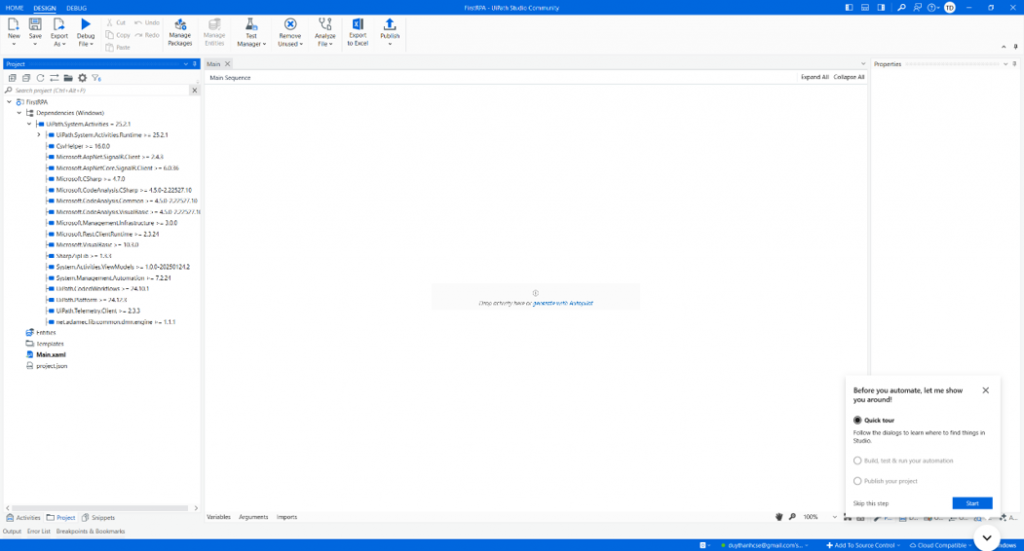
Task: Click the Export to Excel icon
Action: [358, 24]
